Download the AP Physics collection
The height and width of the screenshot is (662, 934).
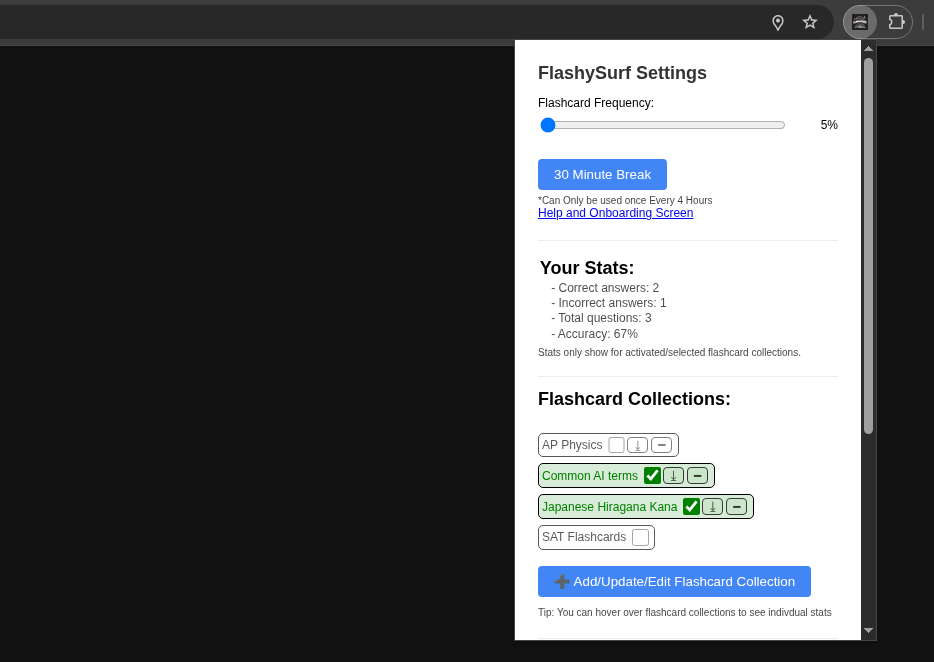[637, 445]
